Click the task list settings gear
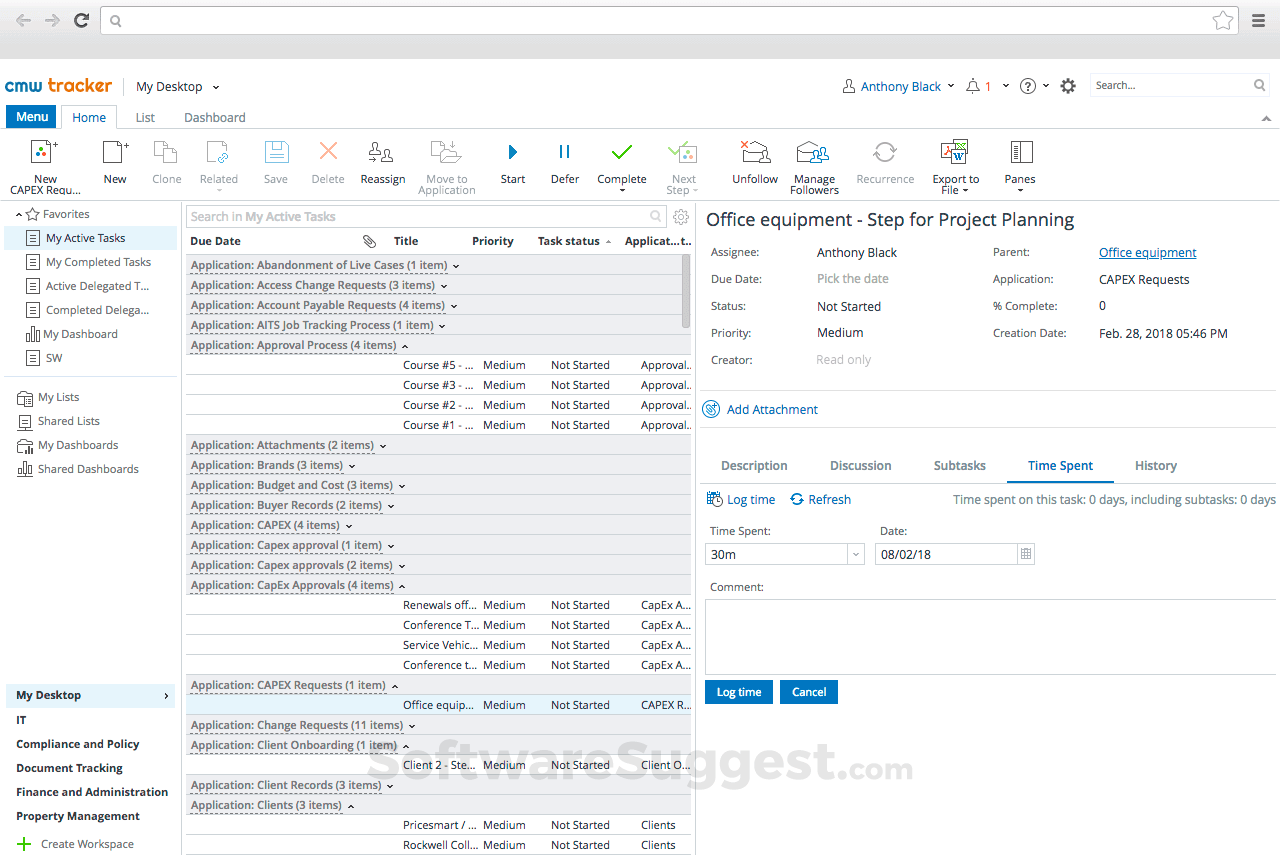This screenshot has width=1280, height=859. point(681,217)
